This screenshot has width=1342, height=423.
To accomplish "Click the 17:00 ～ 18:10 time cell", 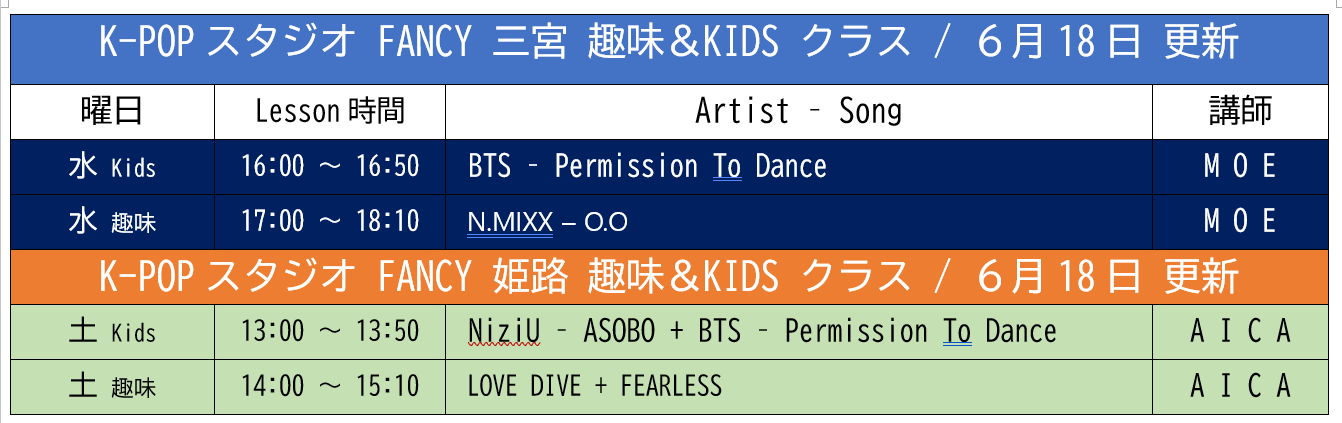I will pyautogui.click(x=330, y=221).
